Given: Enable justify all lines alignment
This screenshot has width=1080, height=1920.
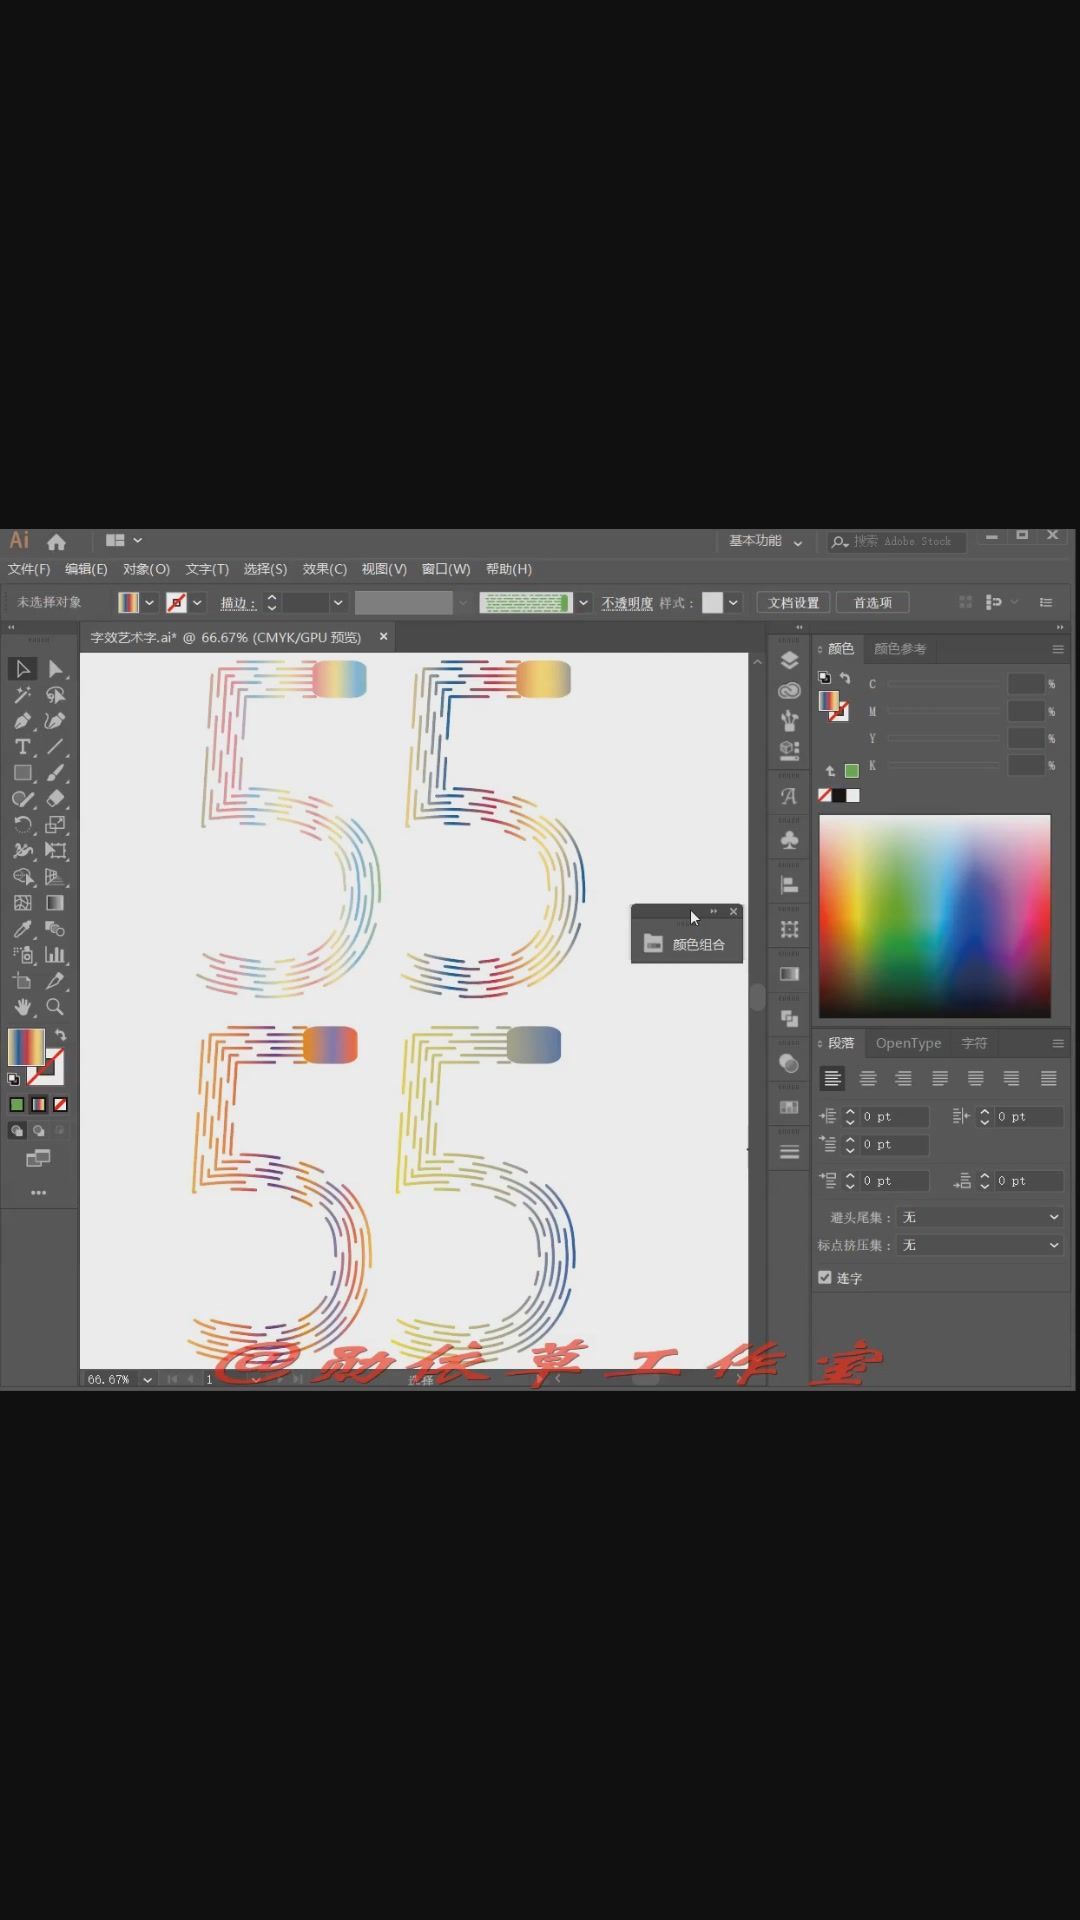Looking at the screenshot, I should [x=1048, y=1078].
